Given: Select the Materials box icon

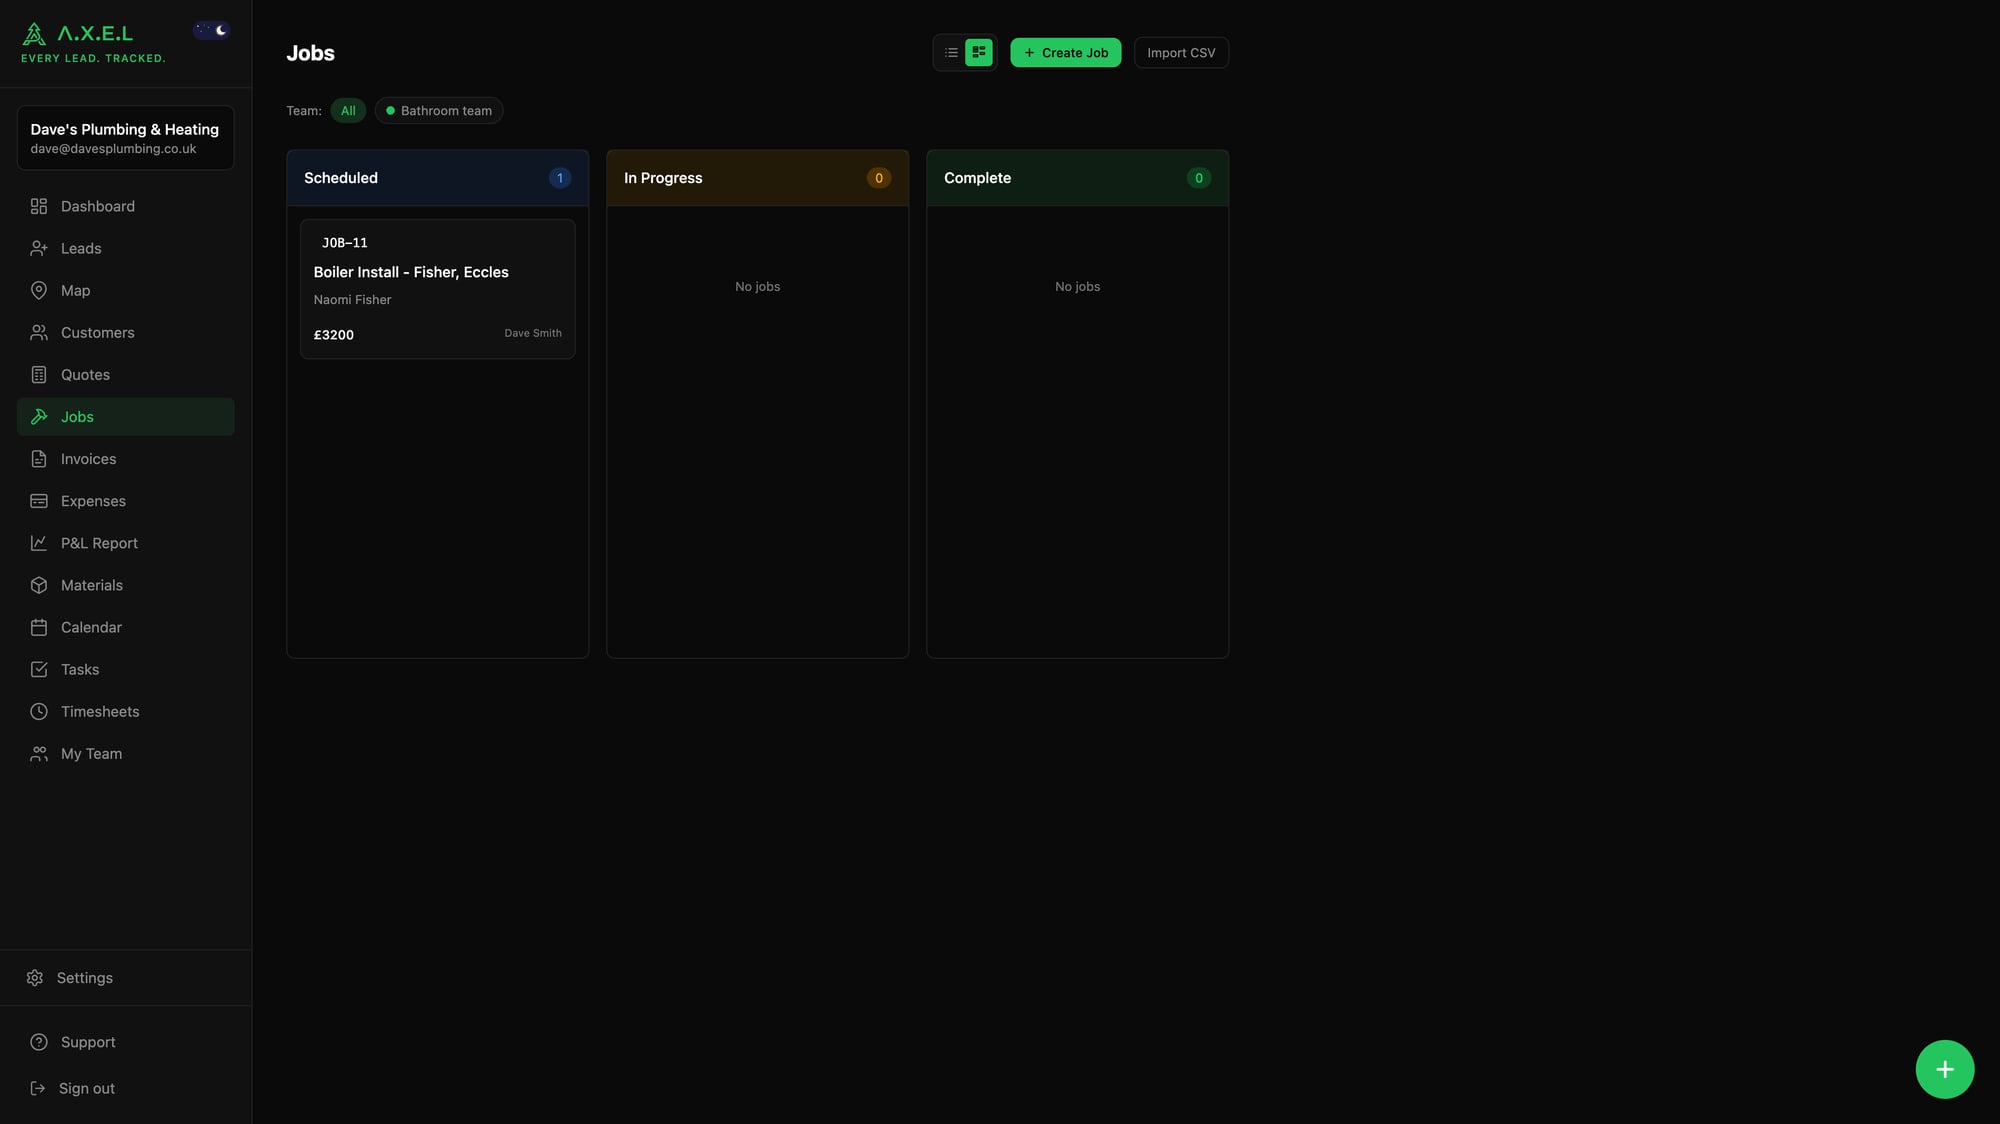Looking at the screenshot, I should coord(38,585).
